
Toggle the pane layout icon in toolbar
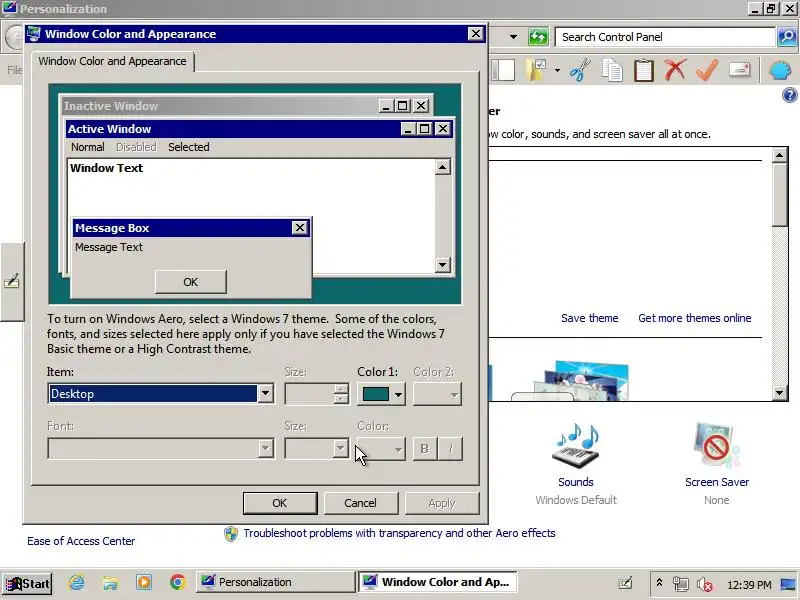(503, 70)
